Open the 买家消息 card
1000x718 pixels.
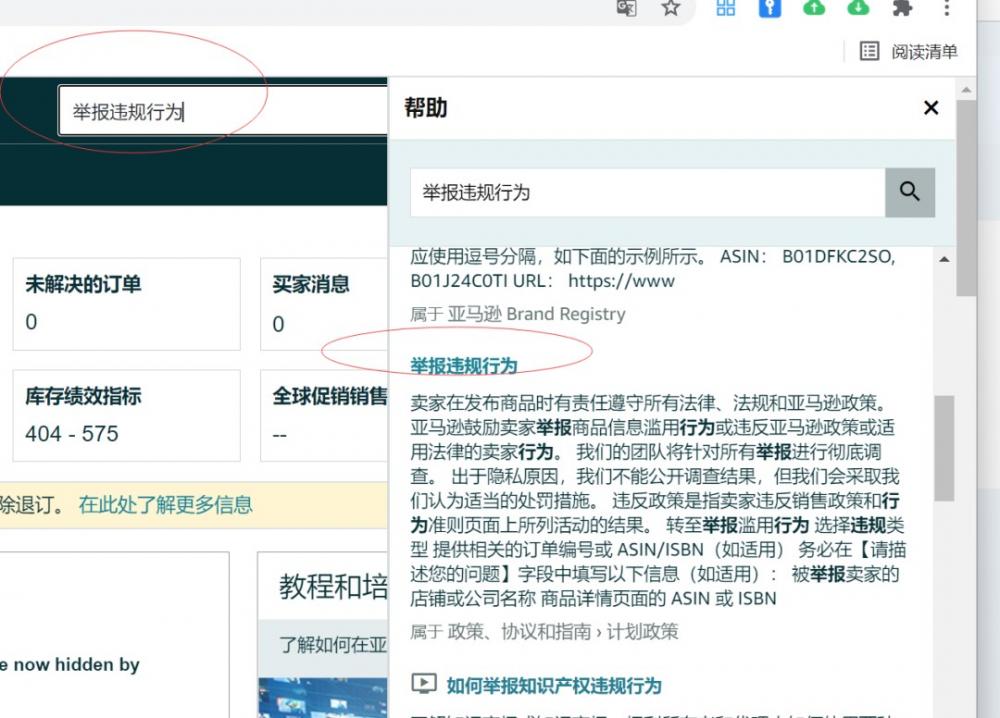click(324, 304)
